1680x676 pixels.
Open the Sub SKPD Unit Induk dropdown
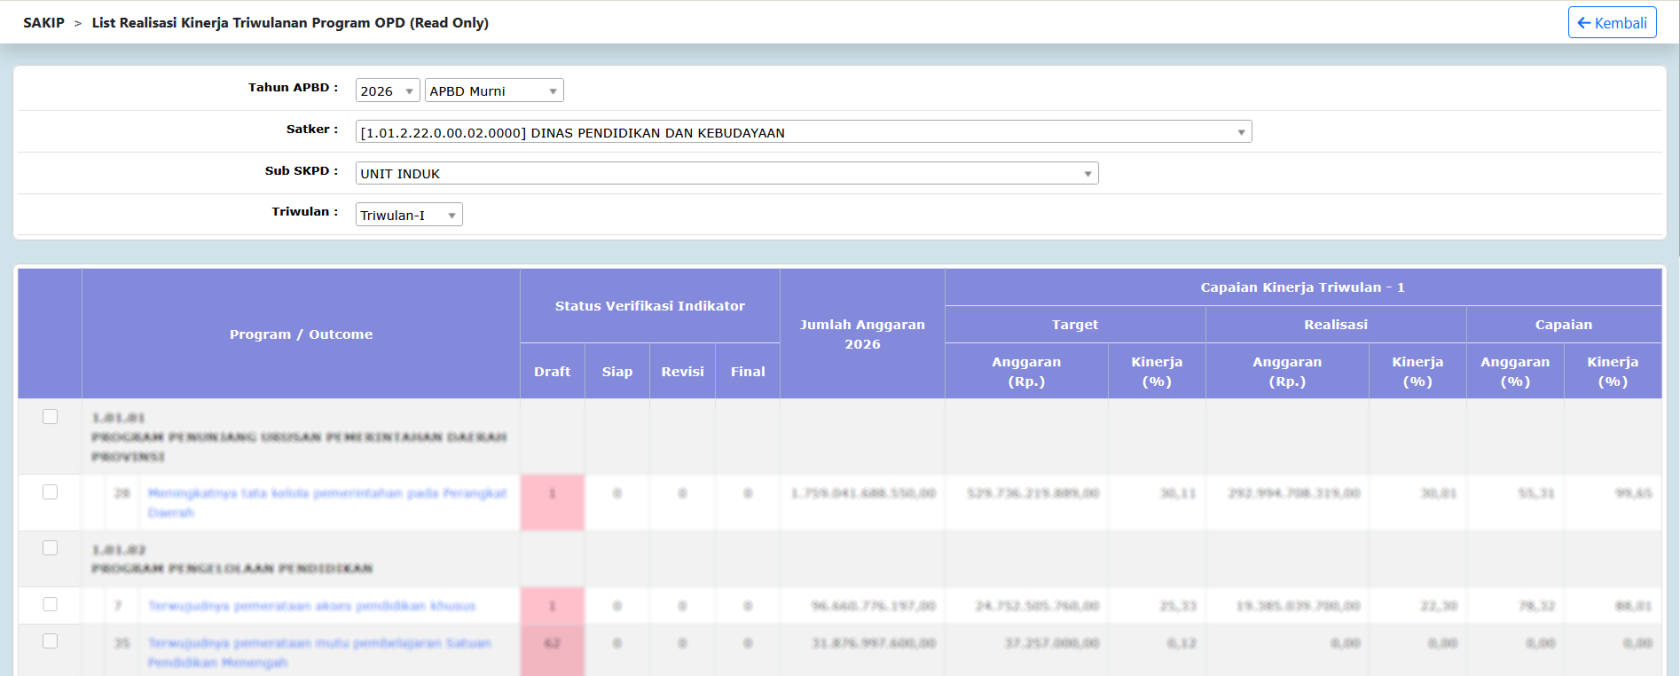click(727, 173)
